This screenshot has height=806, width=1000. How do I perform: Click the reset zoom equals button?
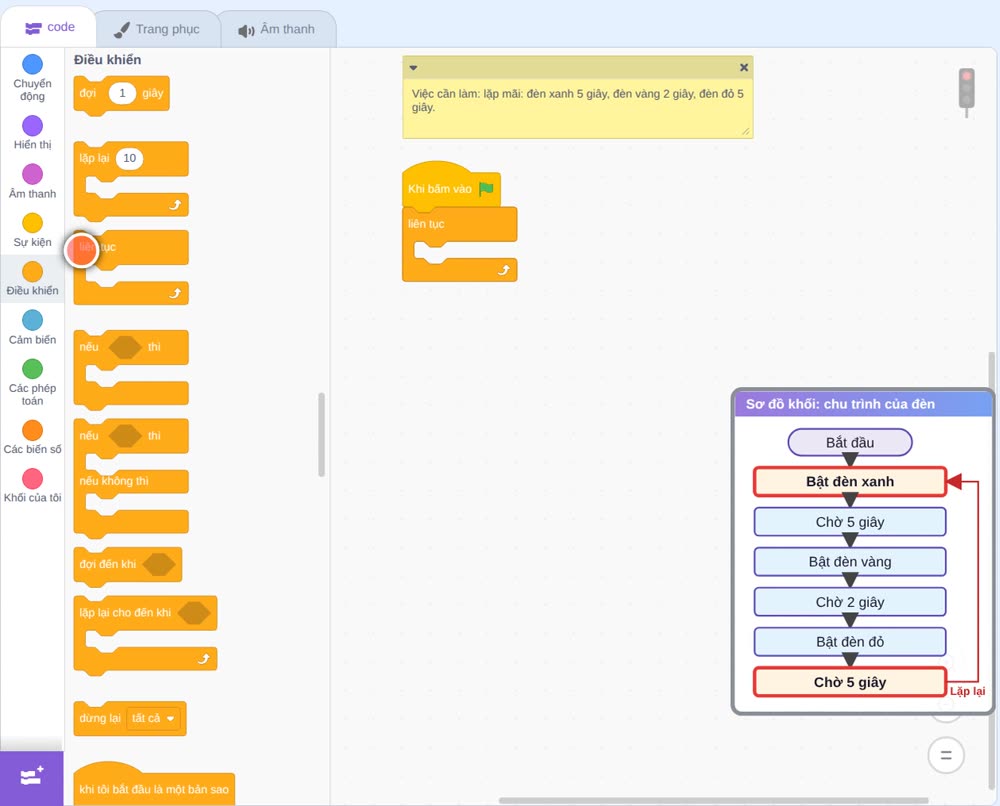point(946,756)
